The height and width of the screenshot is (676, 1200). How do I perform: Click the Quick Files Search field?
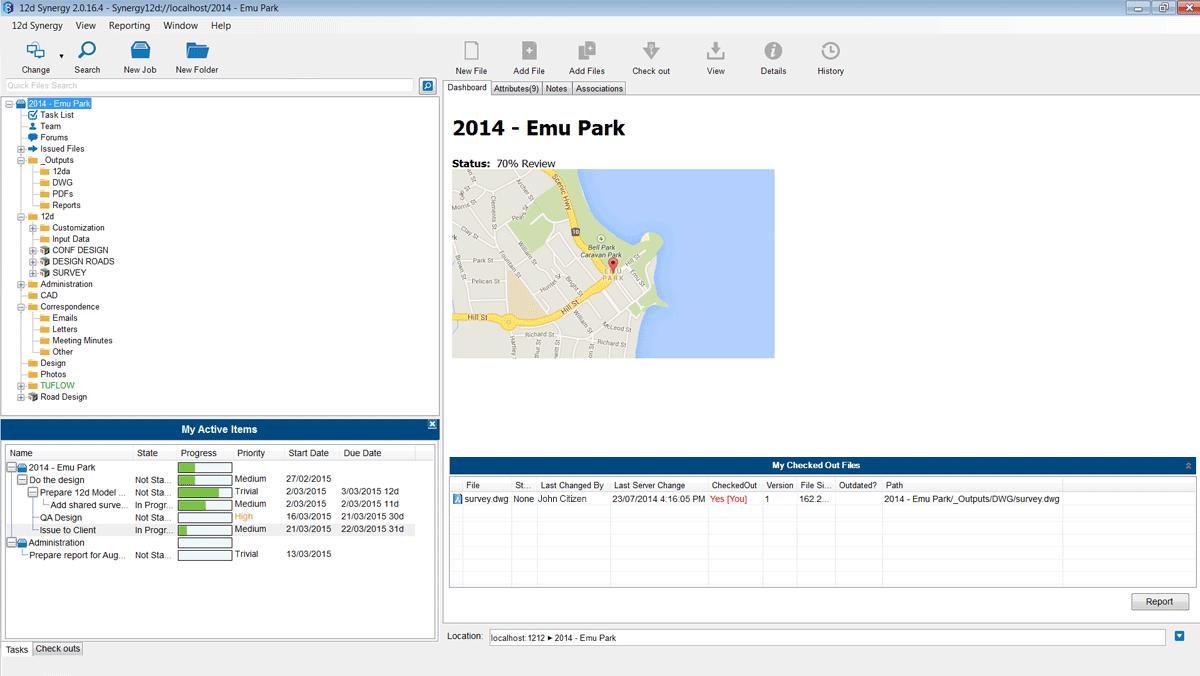(209, 86)
